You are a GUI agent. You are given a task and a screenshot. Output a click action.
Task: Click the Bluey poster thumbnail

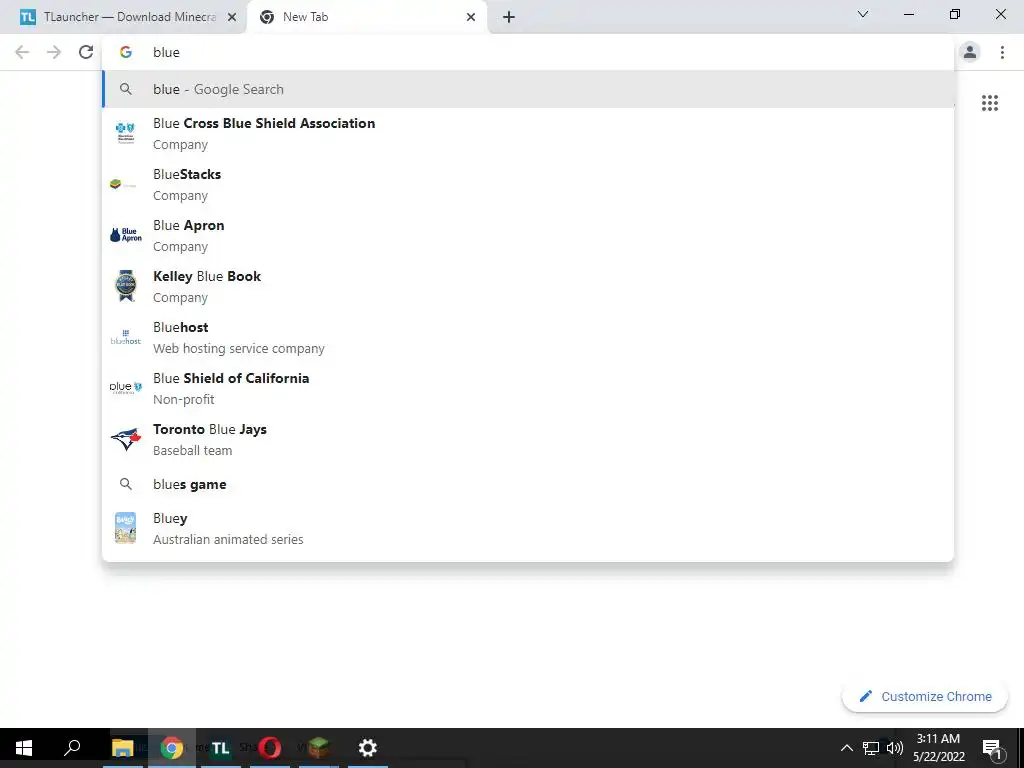[x=125, y=528]
